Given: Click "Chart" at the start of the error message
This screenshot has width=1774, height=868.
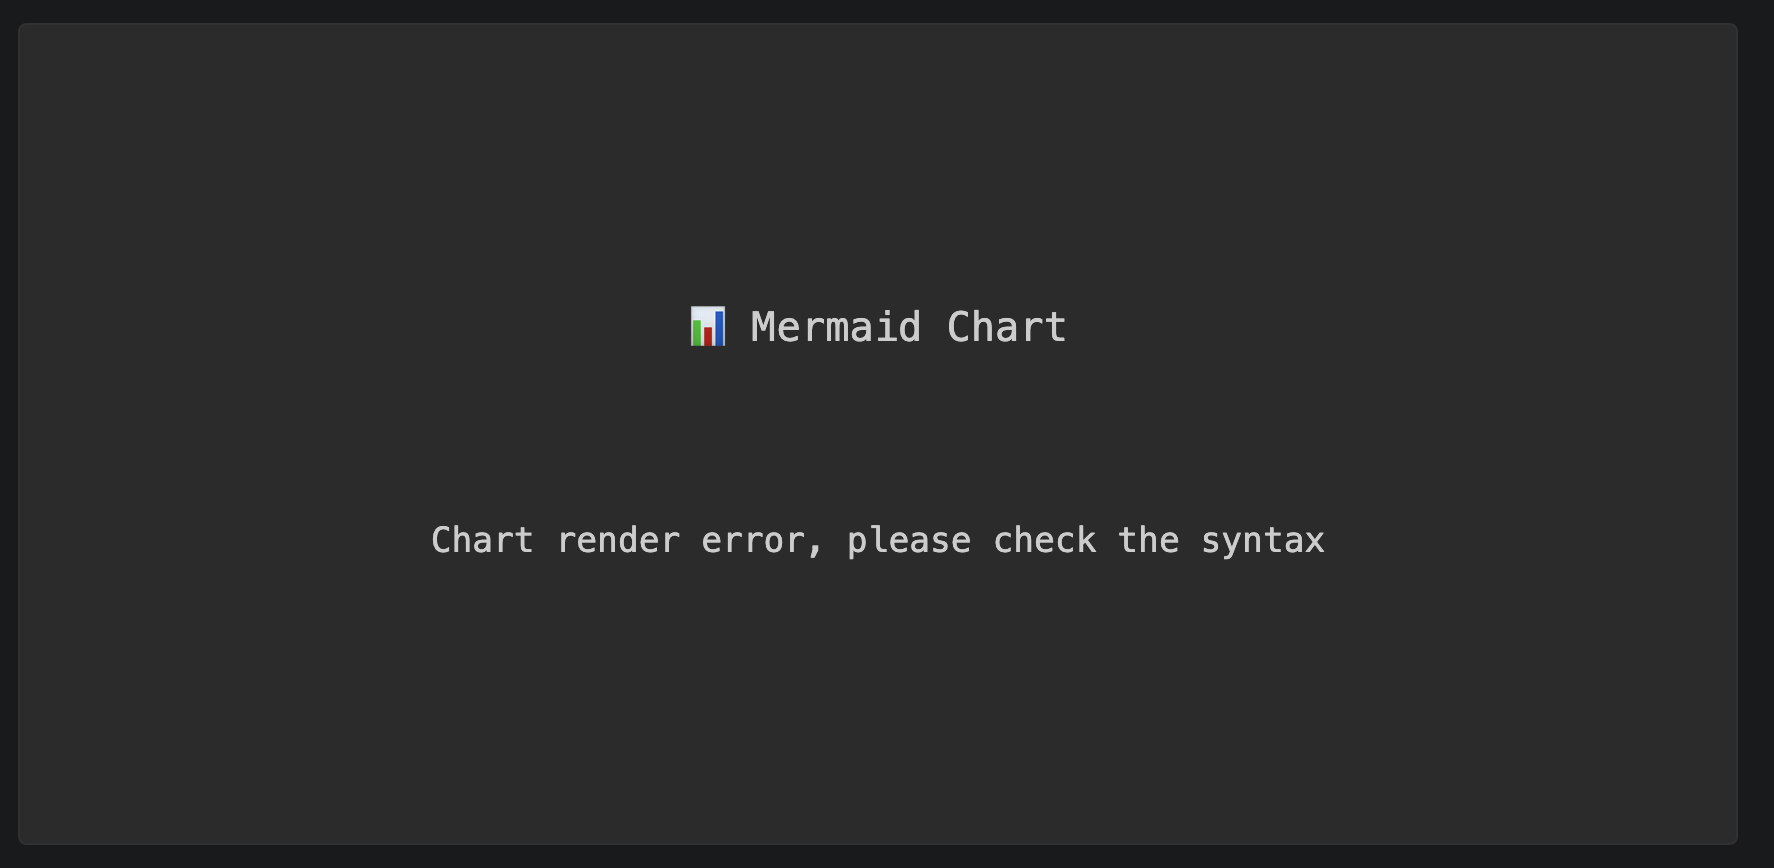Looking at the screenshot, I should pos(482,541).
